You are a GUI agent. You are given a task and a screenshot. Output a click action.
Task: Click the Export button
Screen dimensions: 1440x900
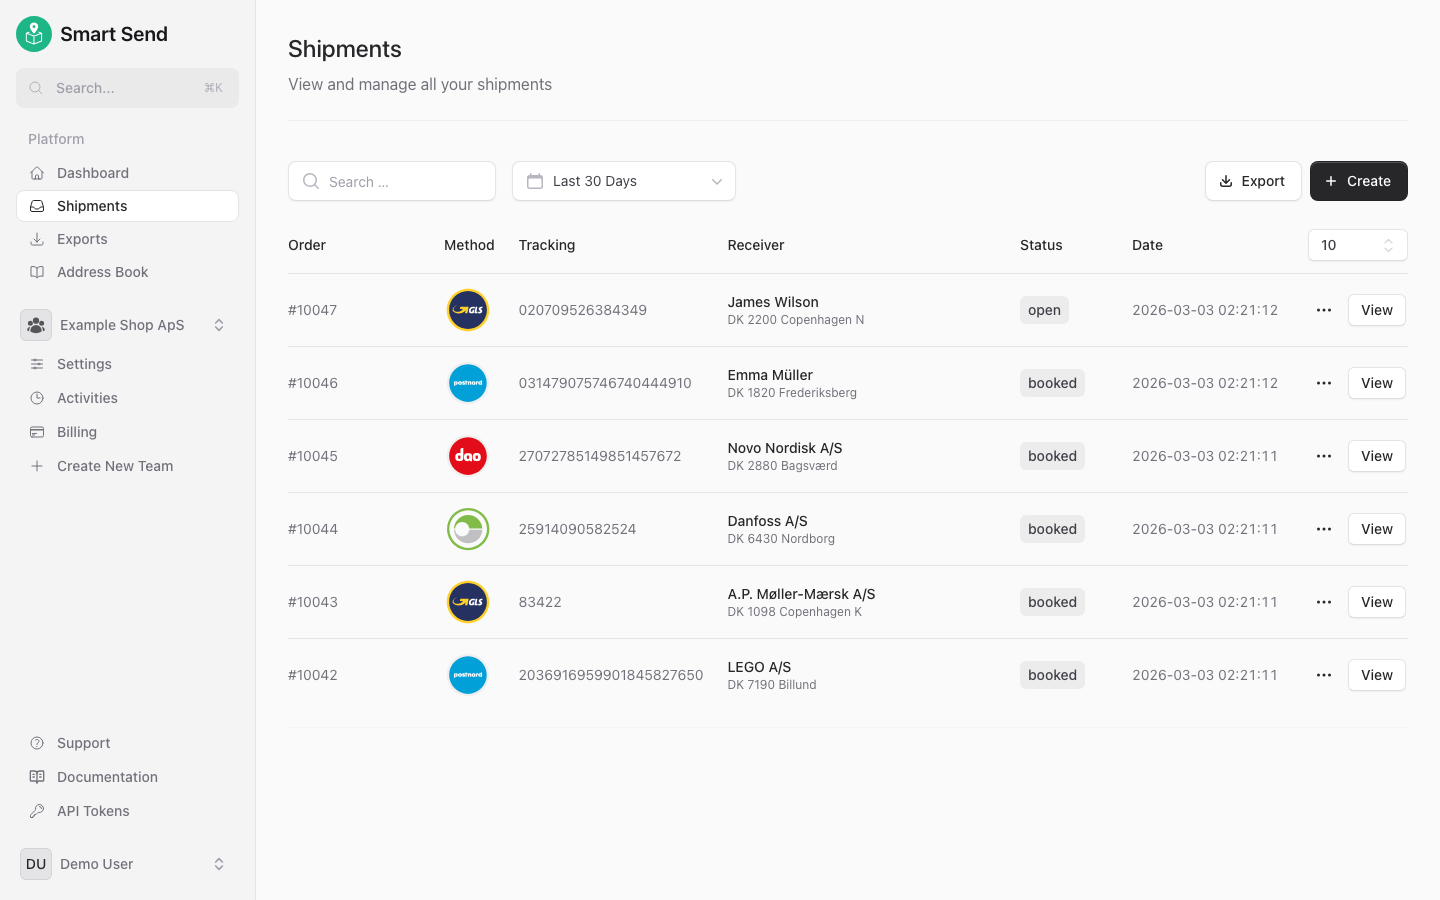[x=1253, y=181]
